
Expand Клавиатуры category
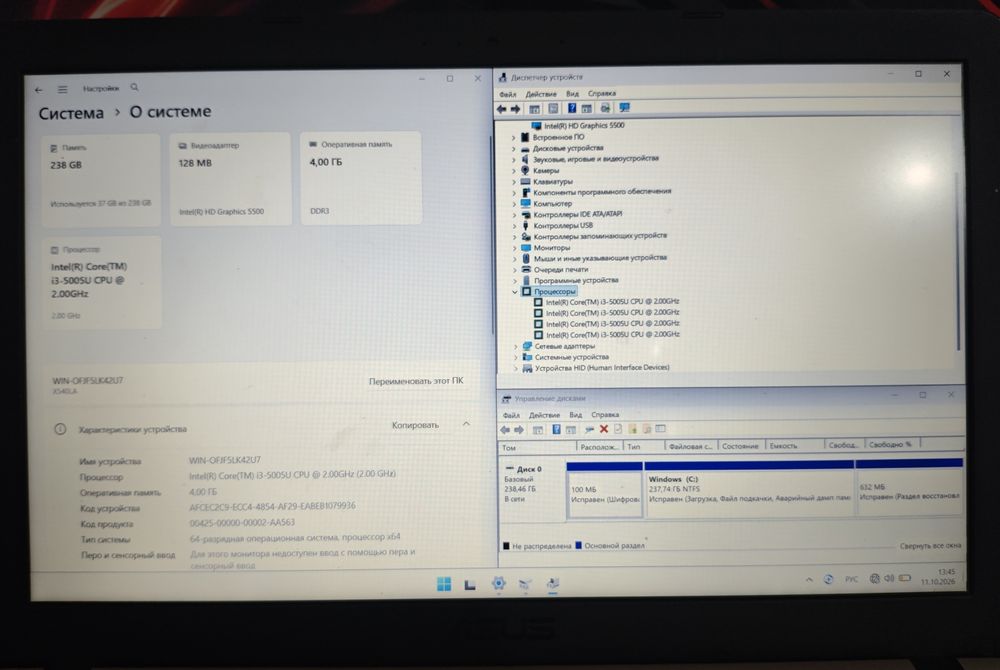[513, 181]
